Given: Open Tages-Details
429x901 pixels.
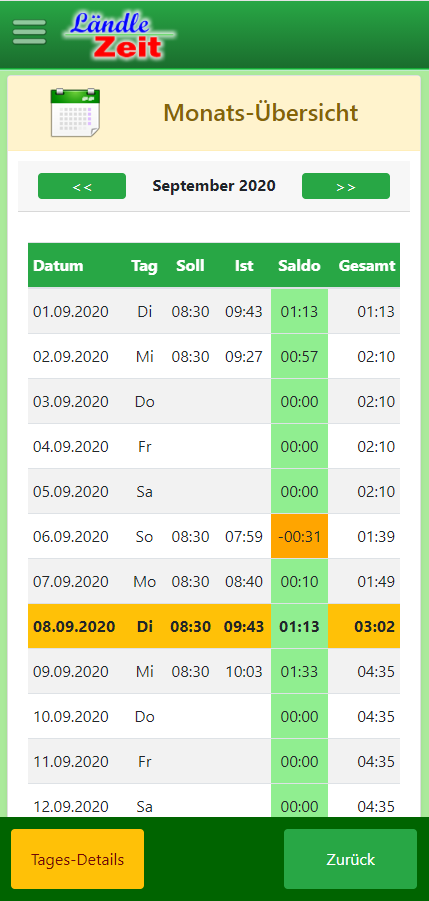Looking at the screenshot, I should pos(78,859).
